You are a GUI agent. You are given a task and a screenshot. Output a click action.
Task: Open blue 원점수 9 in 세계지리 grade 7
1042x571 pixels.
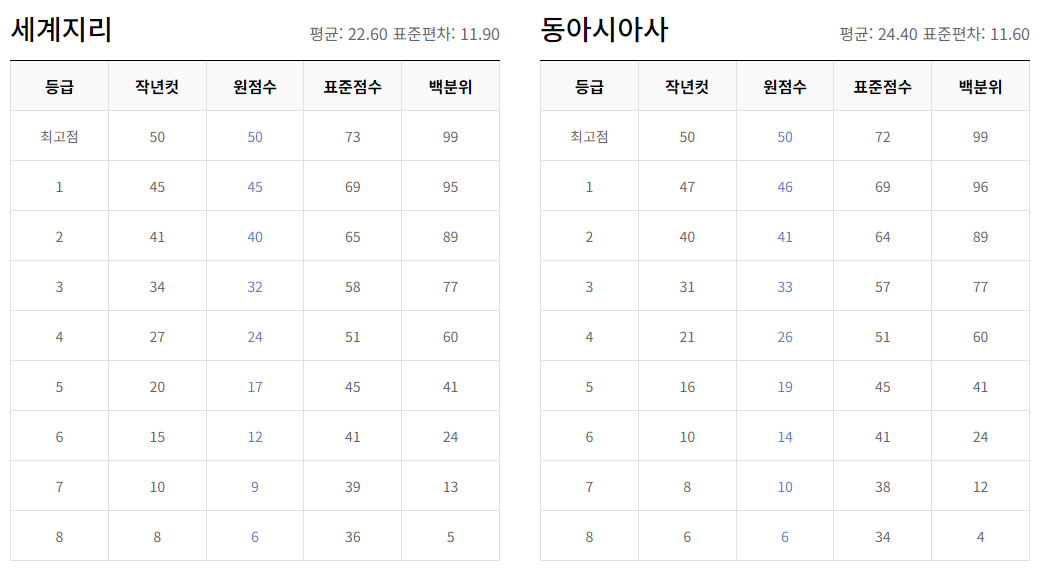(x=255, y=487)
